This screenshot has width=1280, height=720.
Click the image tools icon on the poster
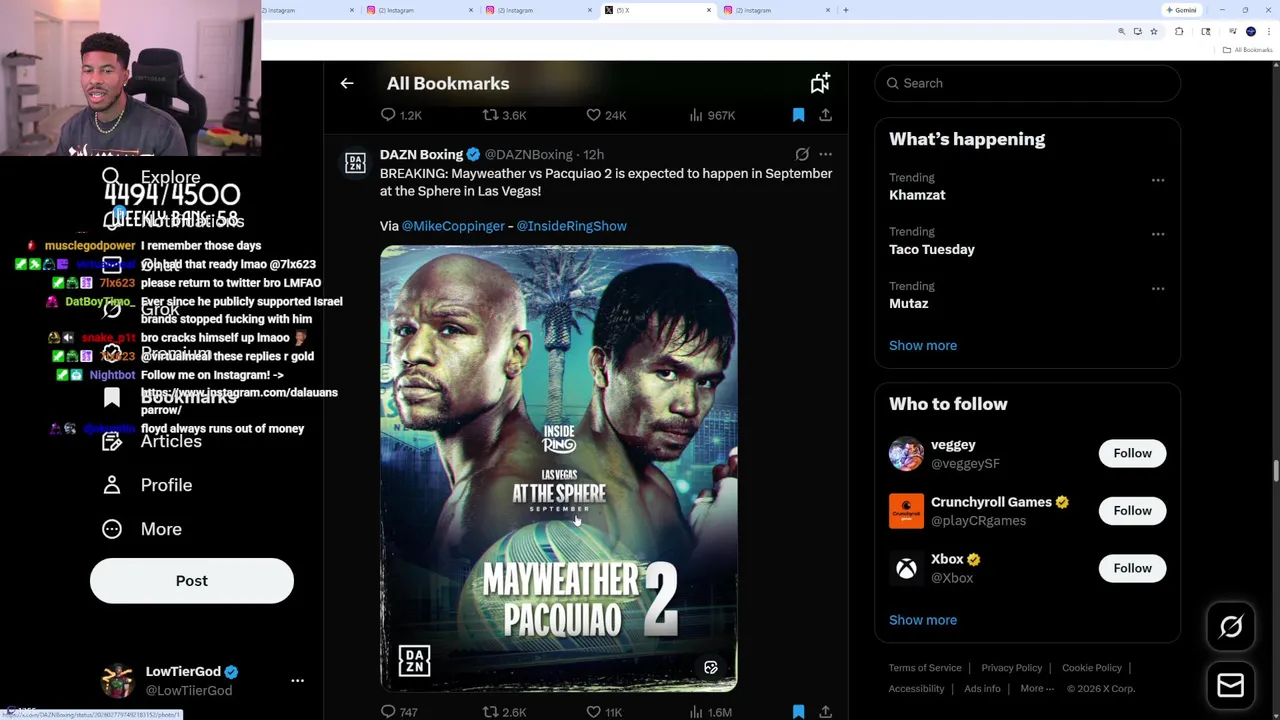(711, 668)
